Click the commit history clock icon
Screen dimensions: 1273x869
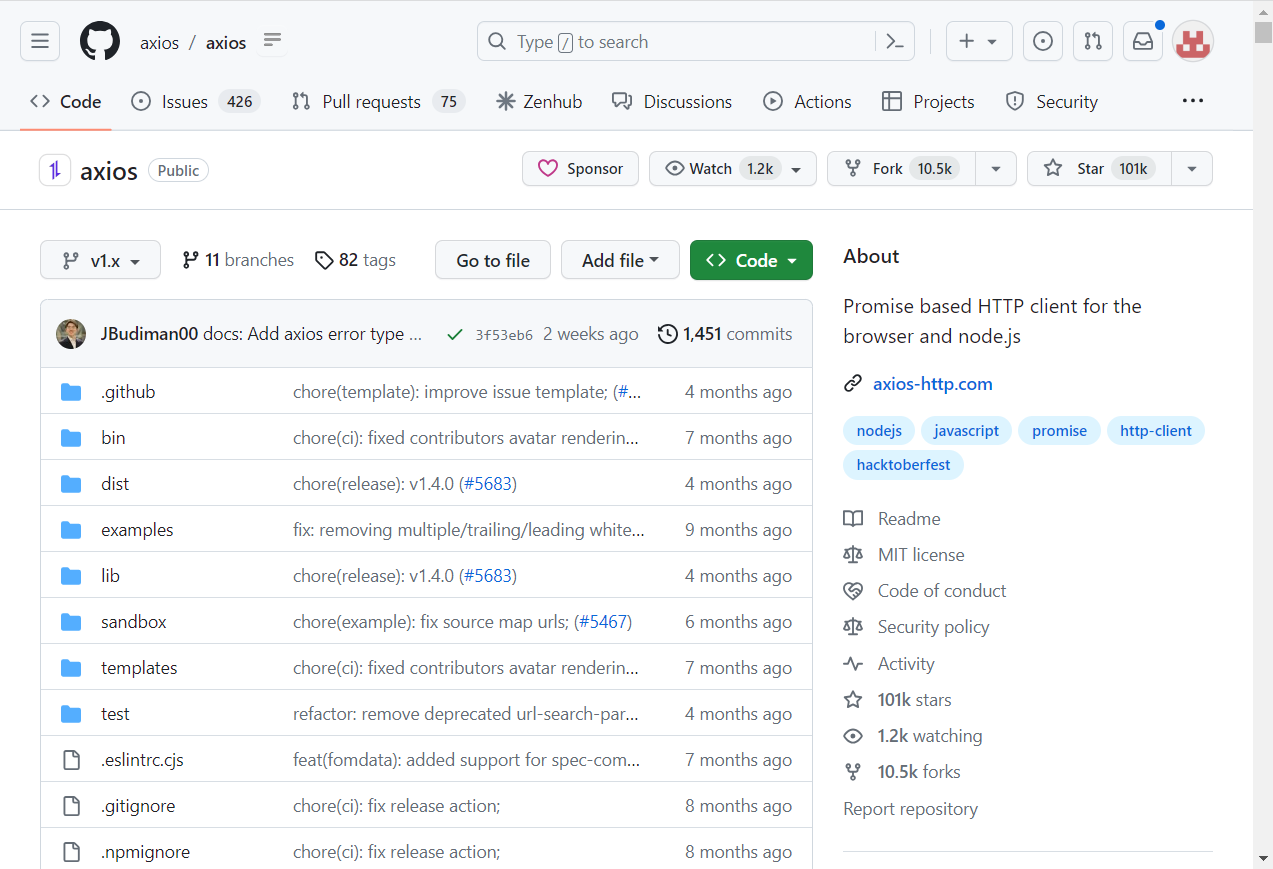click(667, 334)
